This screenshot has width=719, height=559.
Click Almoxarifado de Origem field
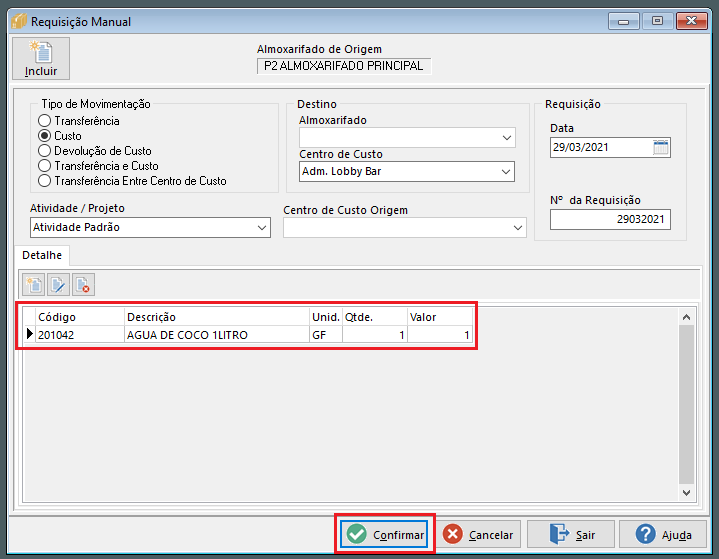[344, 66]
